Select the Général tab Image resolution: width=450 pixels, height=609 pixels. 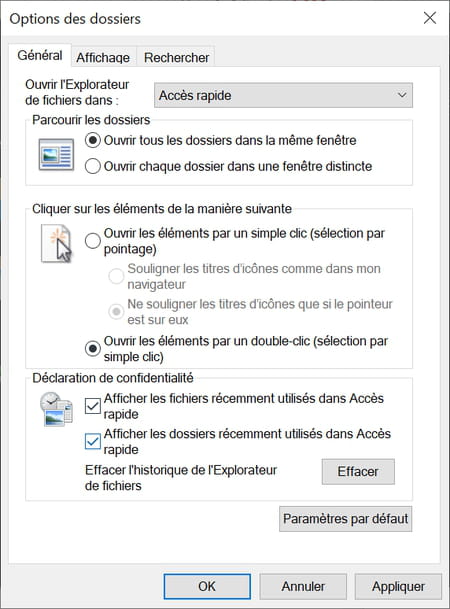coord(40,56)
